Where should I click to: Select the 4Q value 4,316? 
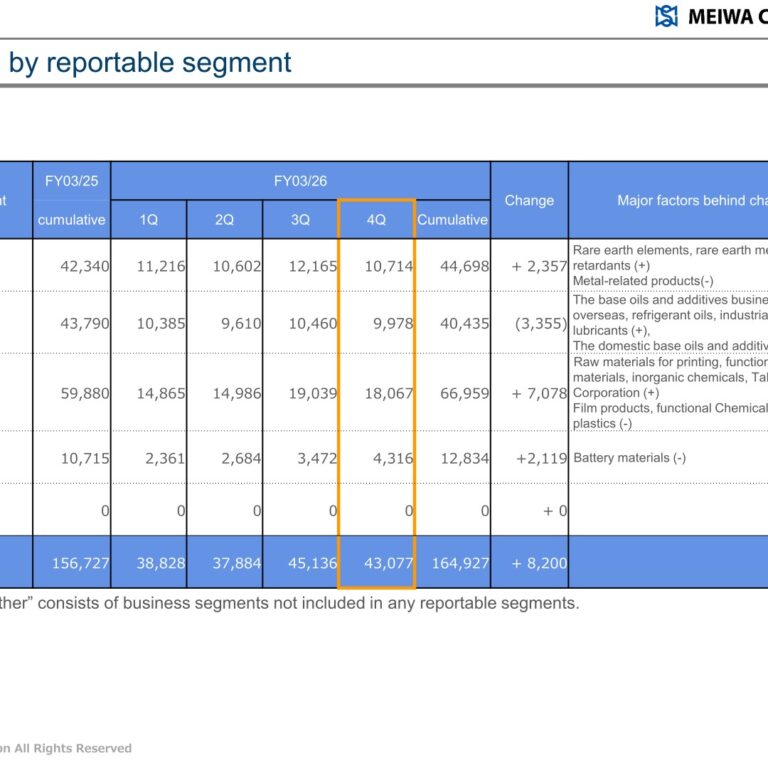pos(393,458)
